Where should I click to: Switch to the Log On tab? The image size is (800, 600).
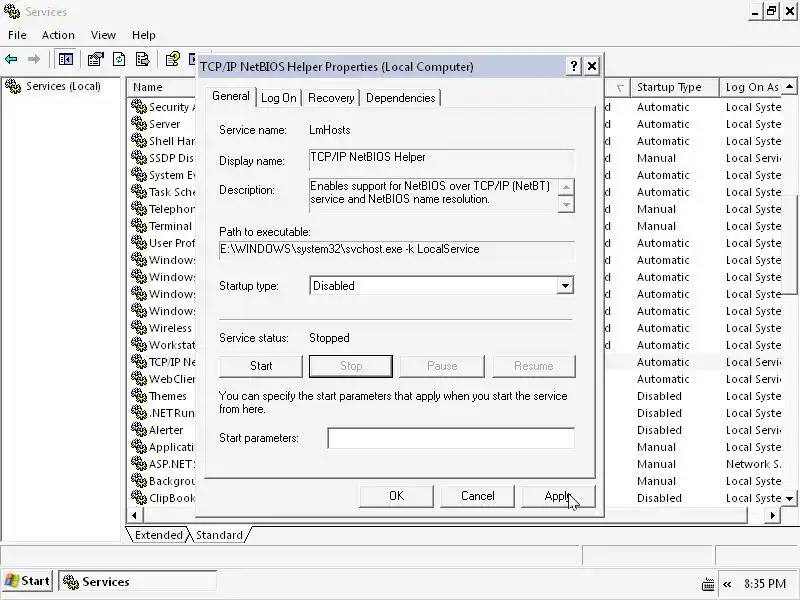(x=279, y=98)
